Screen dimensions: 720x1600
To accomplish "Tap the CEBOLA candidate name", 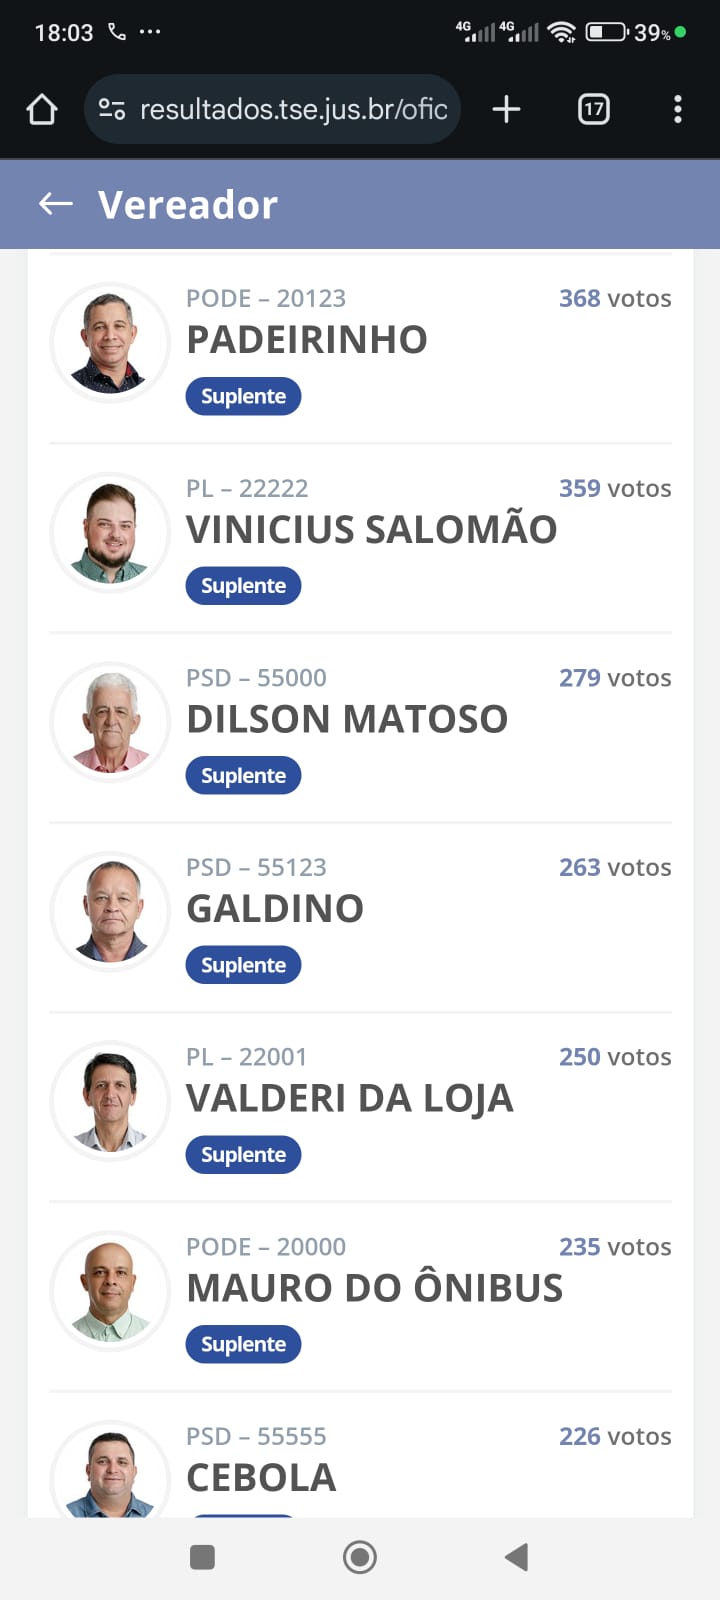I will pos(261,1478).
